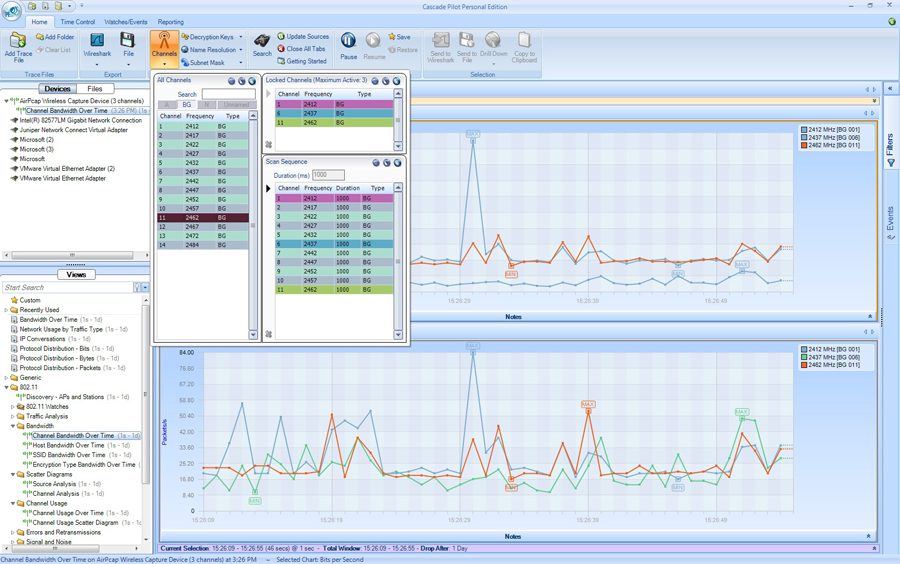Screen dimensions: 900x564
Task: Click the Search binoculars icon
Action: pos(262,41)
